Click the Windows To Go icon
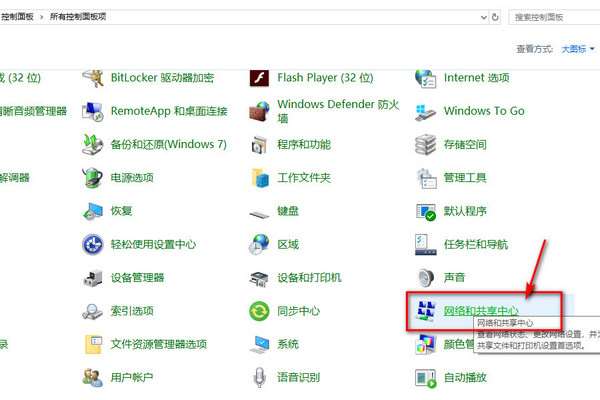600x400 pixels. click(x=426, y=111)
